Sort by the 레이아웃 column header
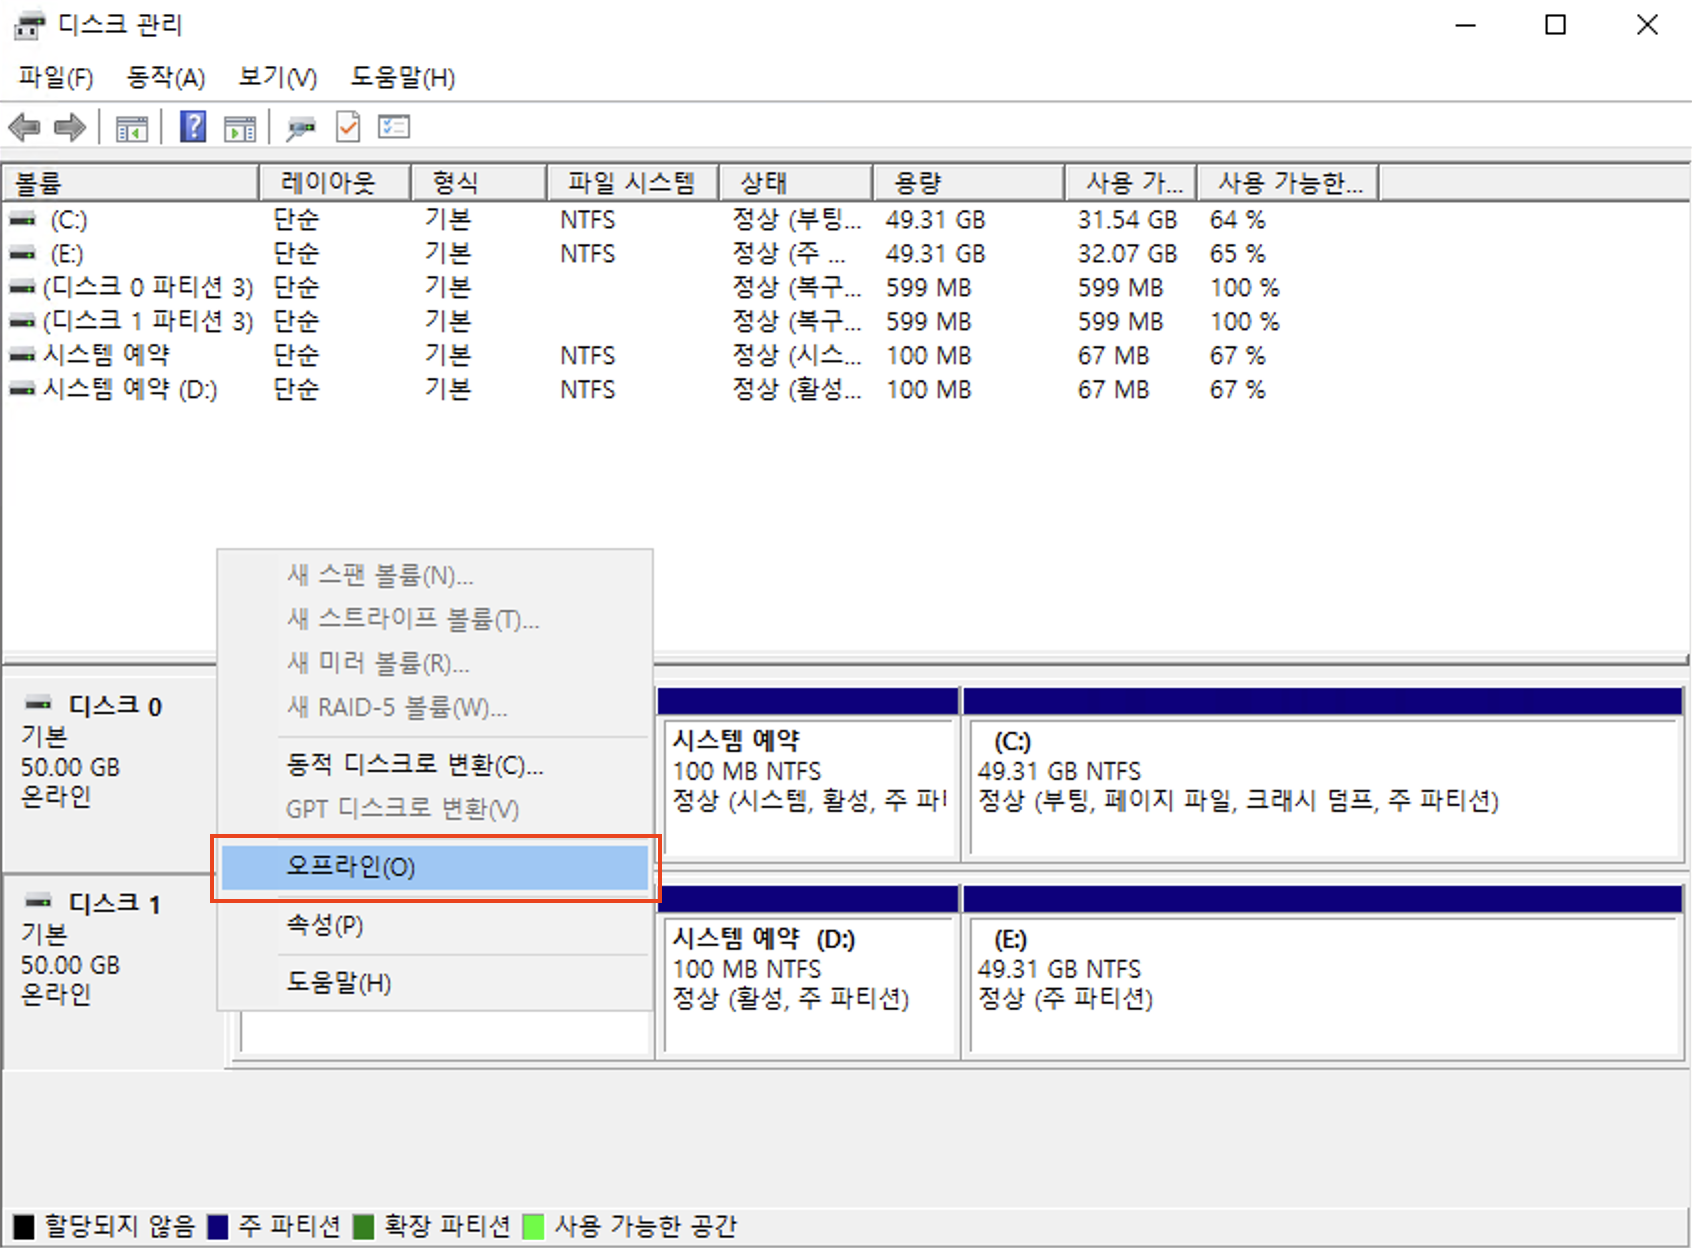 point(335,183)
